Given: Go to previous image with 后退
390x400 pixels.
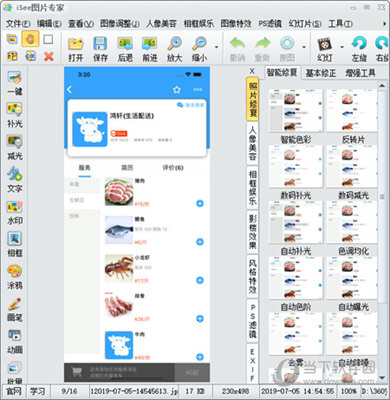Looking at the screenshot, I should point(125,49).
